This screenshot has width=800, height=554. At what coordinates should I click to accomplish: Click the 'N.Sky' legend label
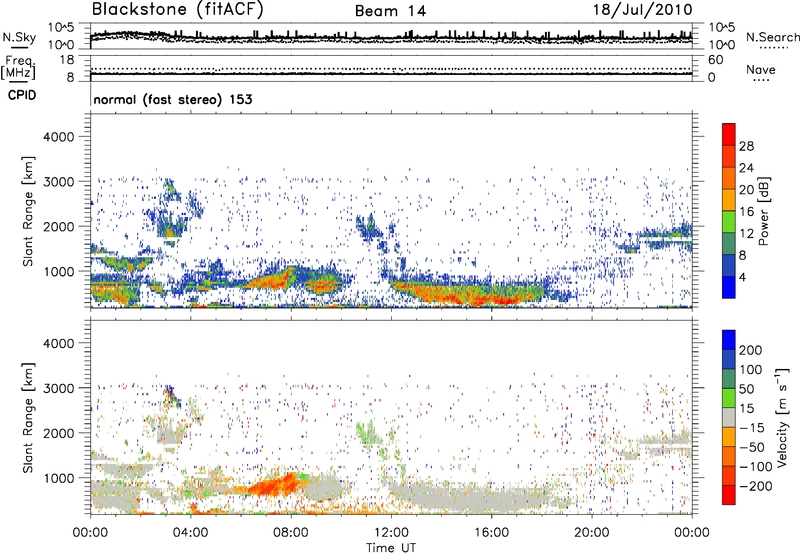coord(19,37)
